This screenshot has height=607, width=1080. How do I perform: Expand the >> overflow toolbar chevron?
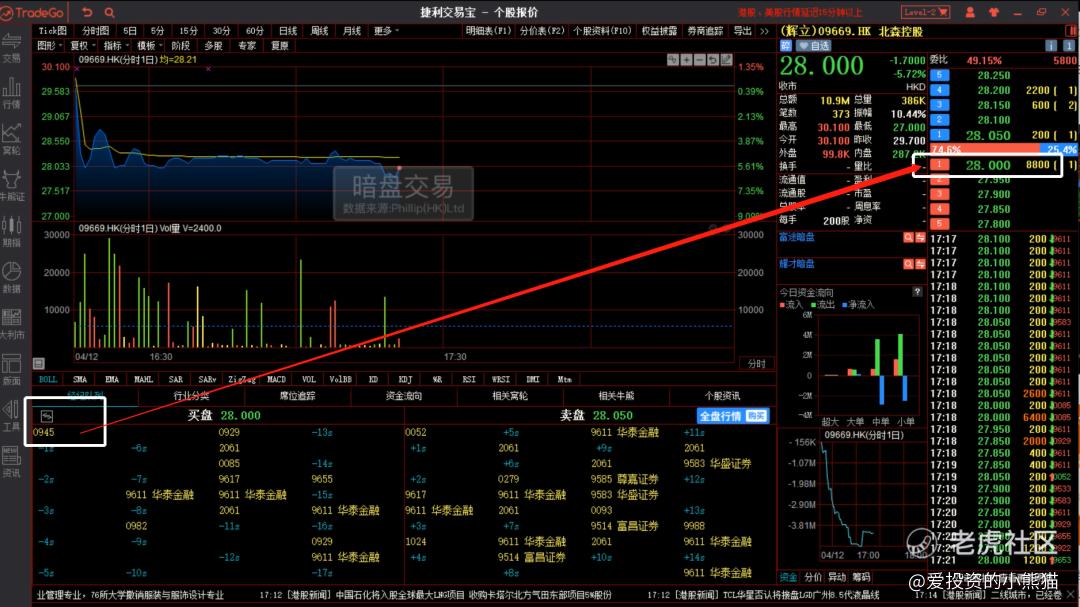point(765,30)
